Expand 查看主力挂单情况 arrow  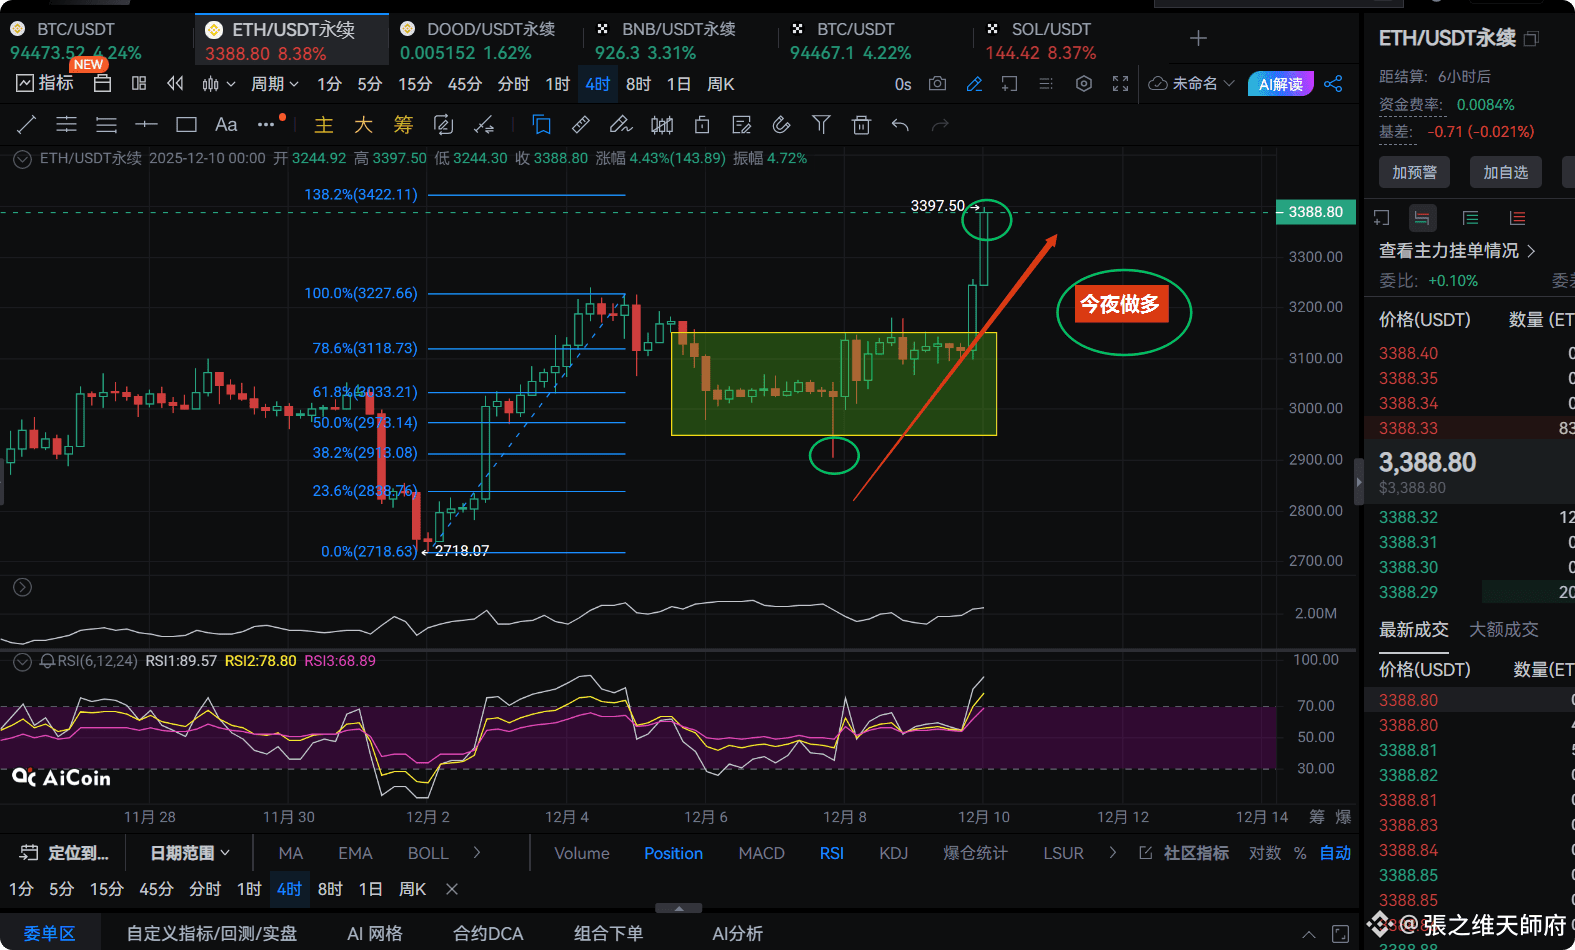(x=1531, y=250)
